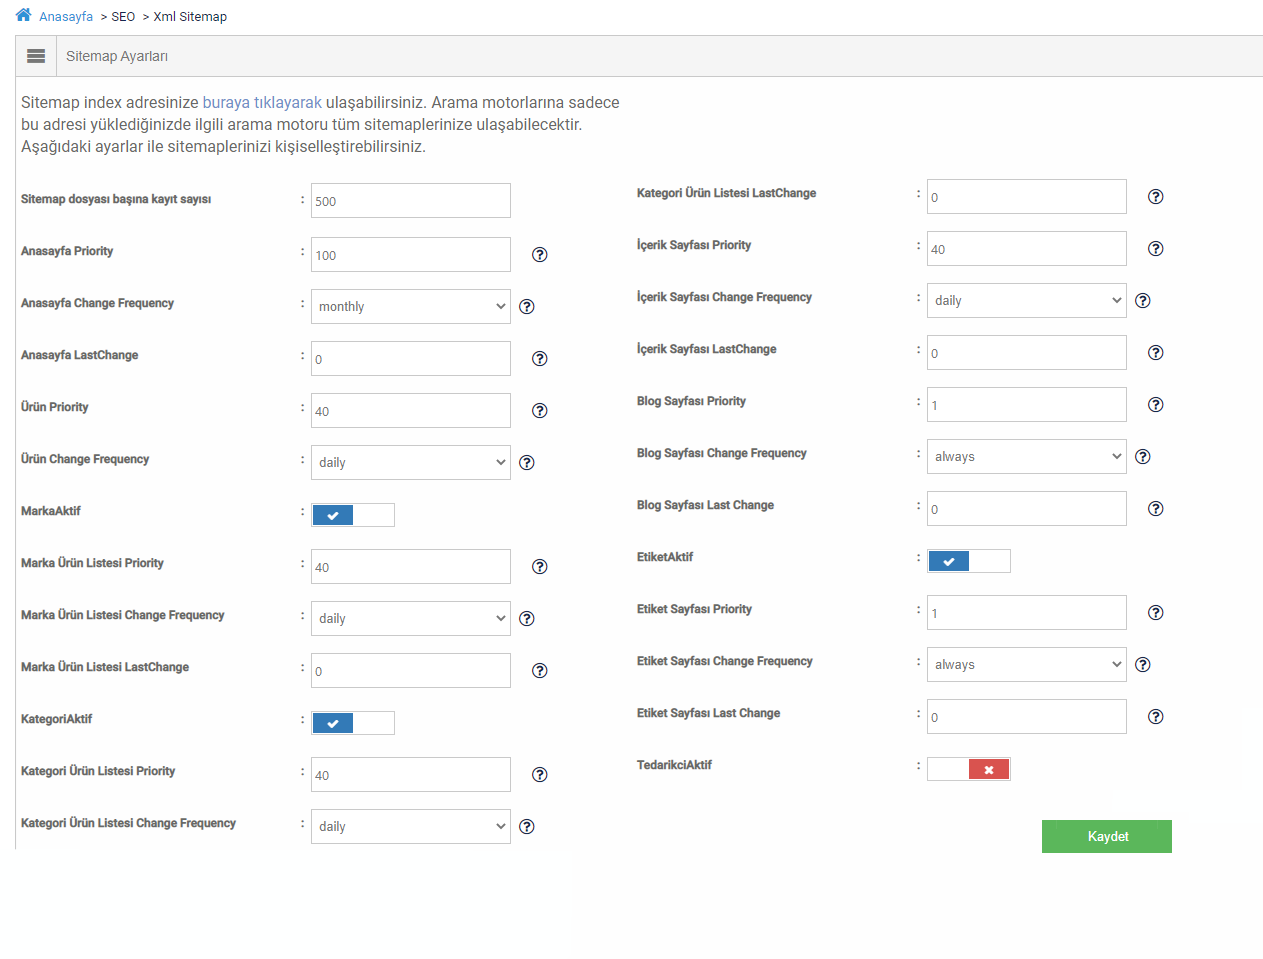
Task: Click the Kaydet button
Action: click(x=1106, y=836)
